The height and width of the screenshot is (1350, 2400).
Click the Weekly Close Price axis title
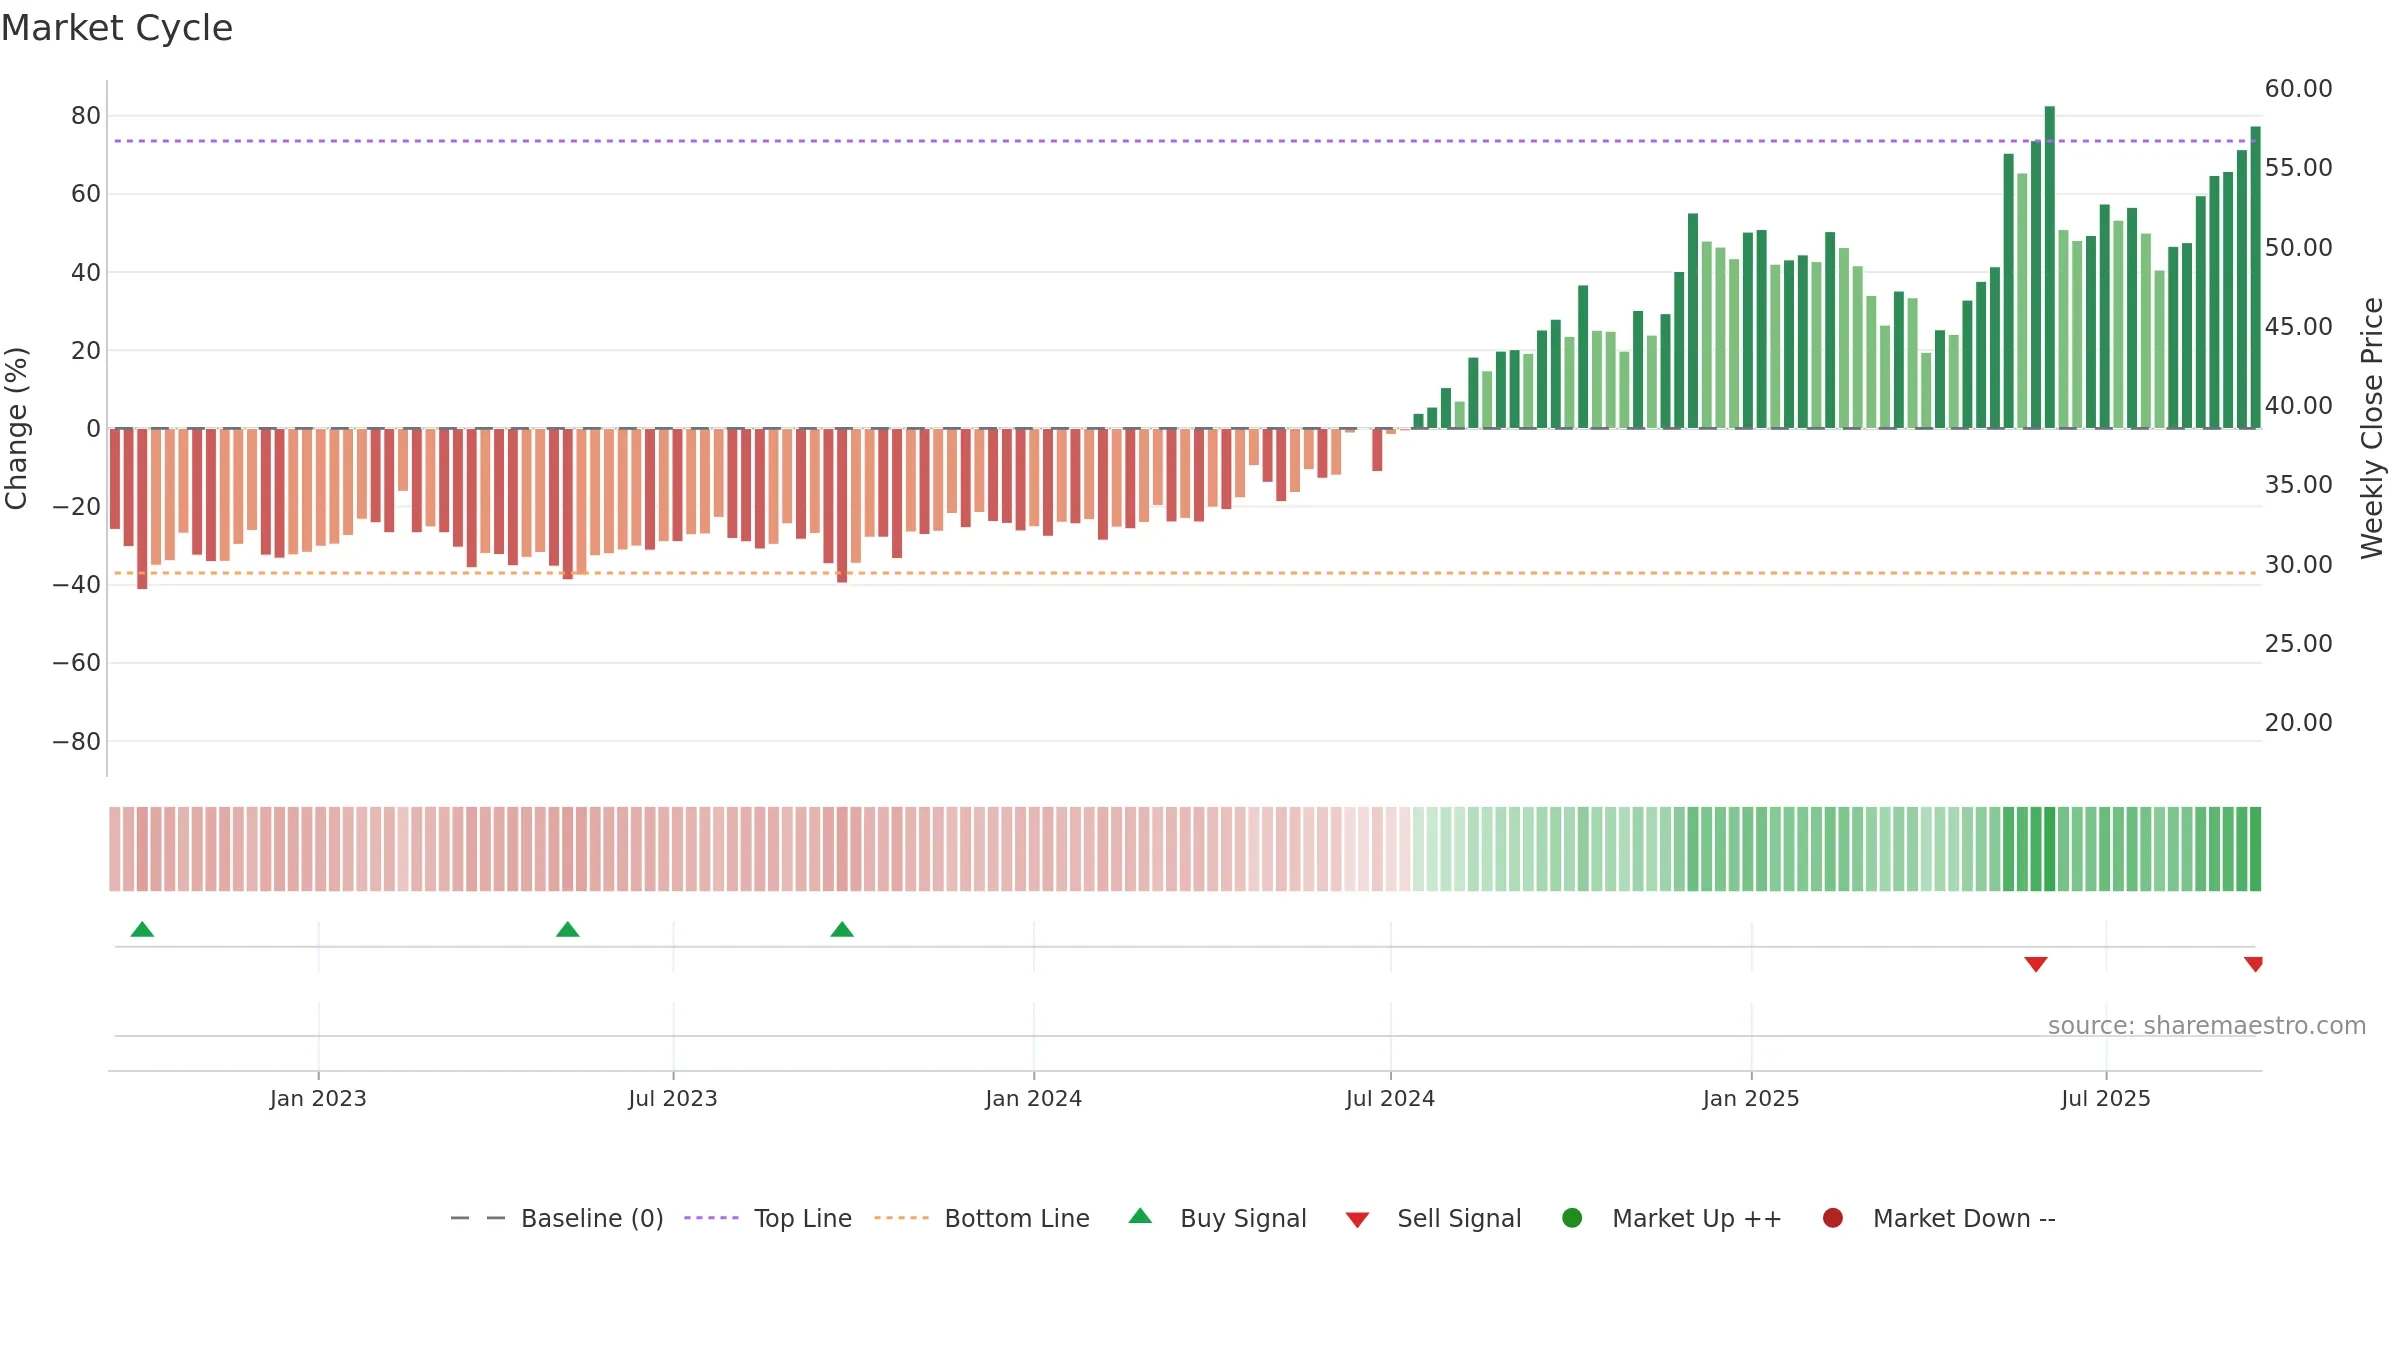tap(2372, 428)
